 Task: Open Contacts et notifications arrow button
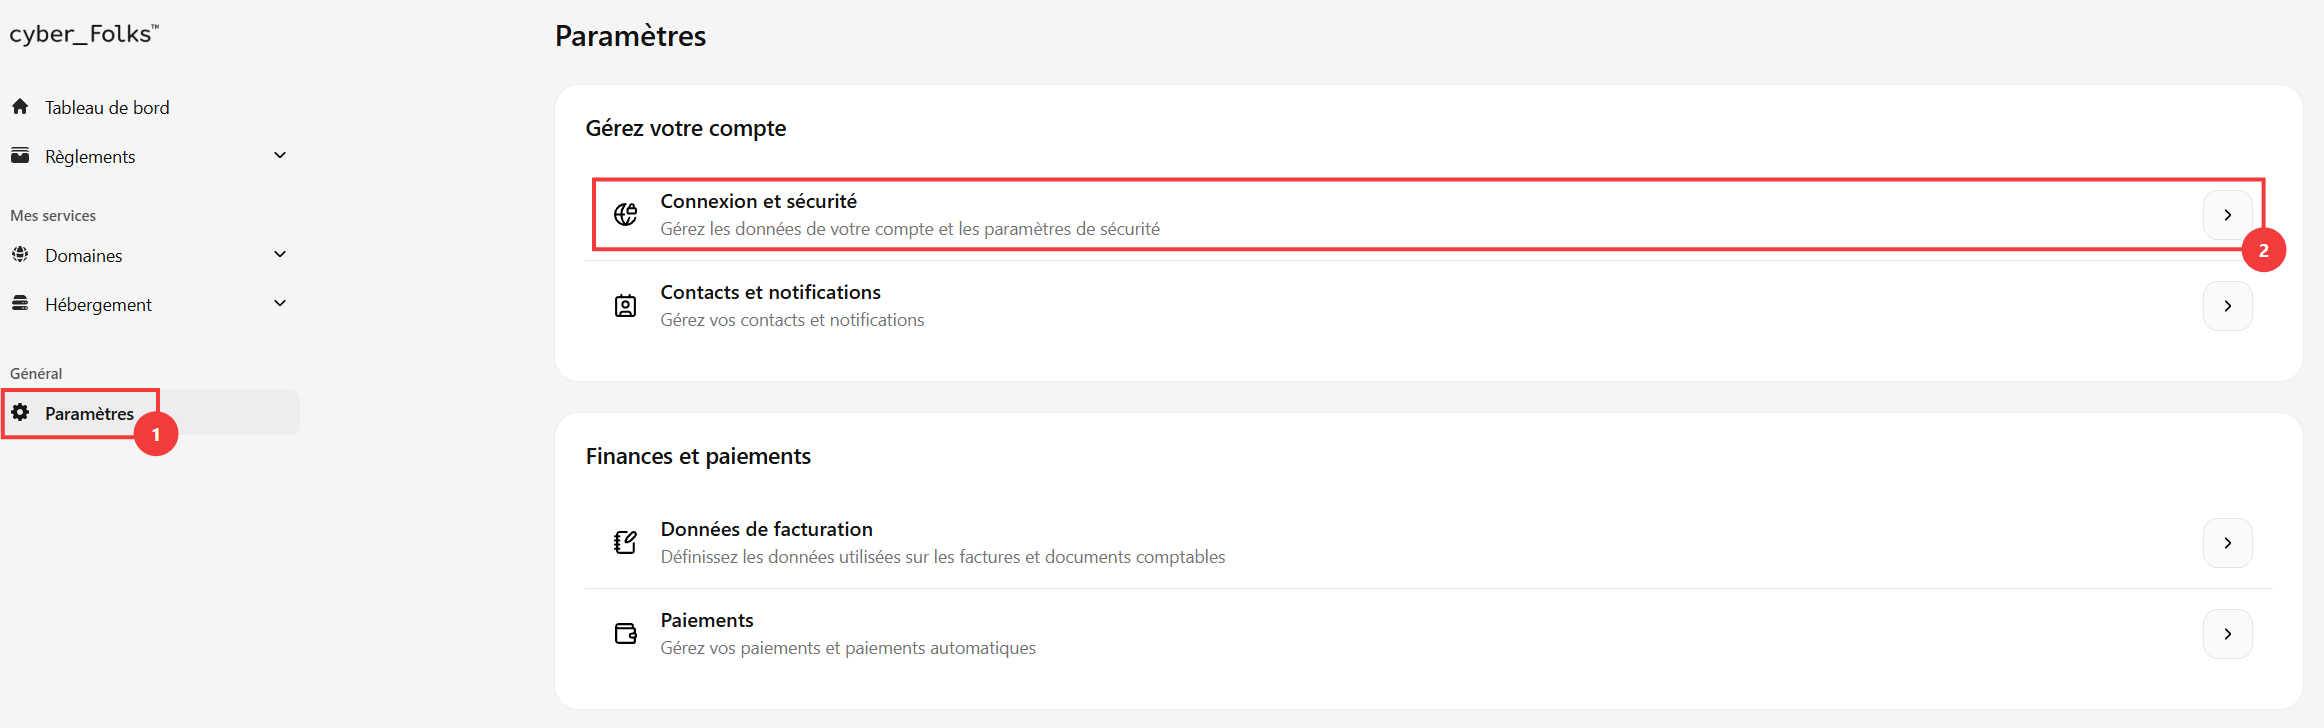2228,306
